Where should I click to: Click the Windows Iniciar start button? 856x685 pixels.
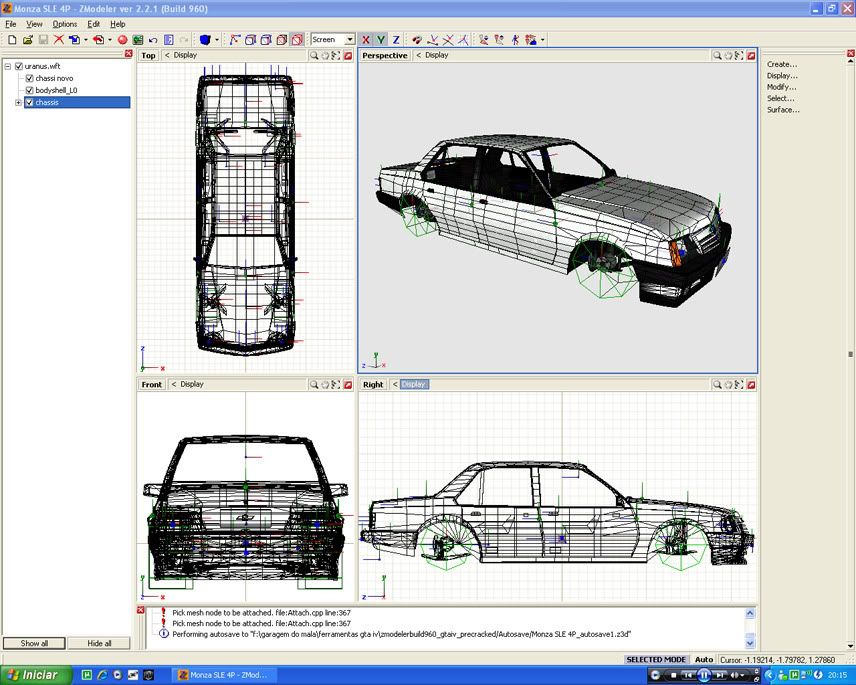[33, 675]
